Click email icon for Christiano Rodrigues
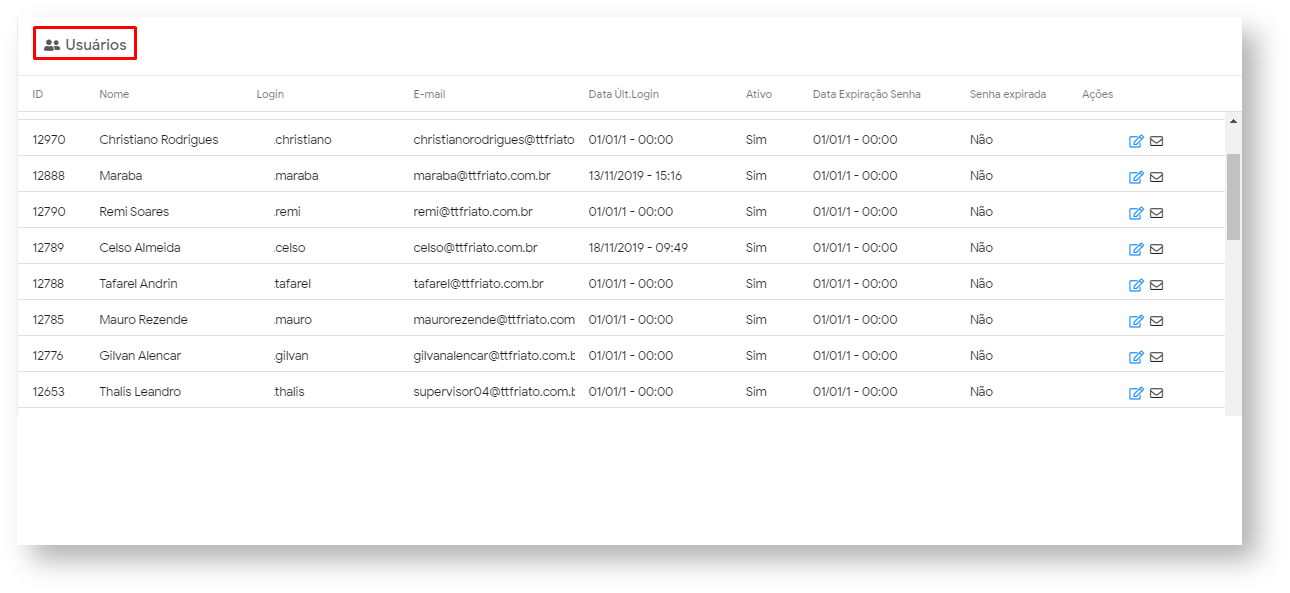This screenshot has width=1290, height=593. (x=1156, y=141)
